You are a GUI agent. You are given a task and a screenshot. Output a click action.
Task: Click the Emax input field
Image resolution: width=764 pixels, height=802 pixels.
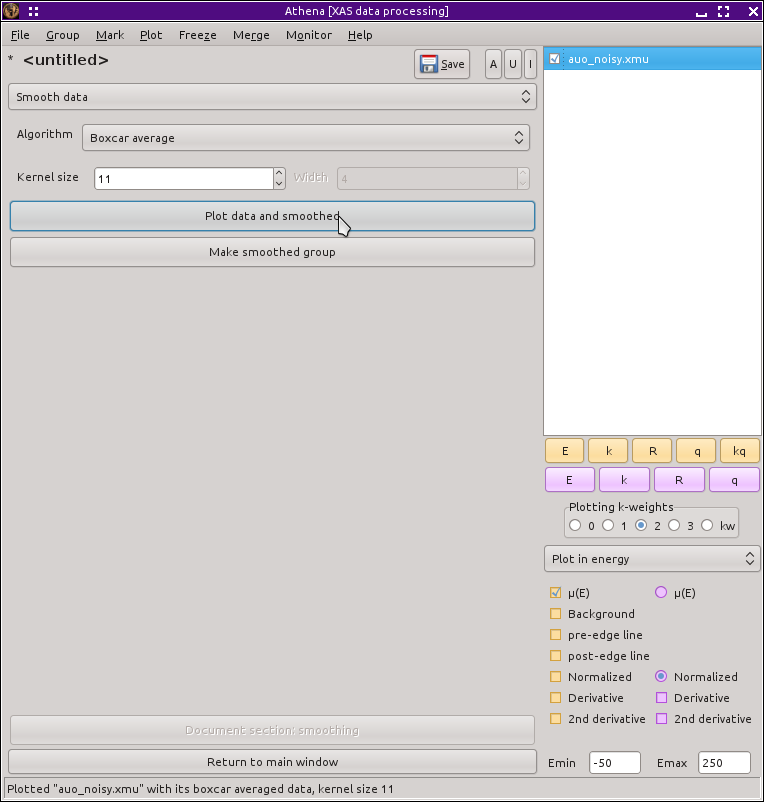pyautogui.click(x=724, y=763)
